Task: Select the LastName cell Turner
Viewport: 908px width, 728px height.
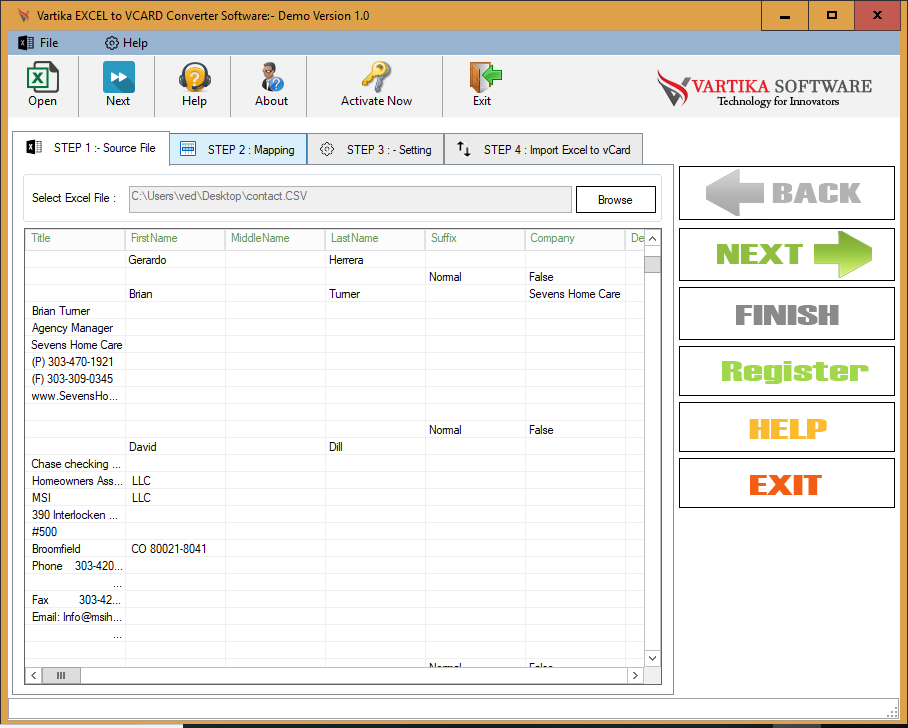Action: tap(375, 294)
